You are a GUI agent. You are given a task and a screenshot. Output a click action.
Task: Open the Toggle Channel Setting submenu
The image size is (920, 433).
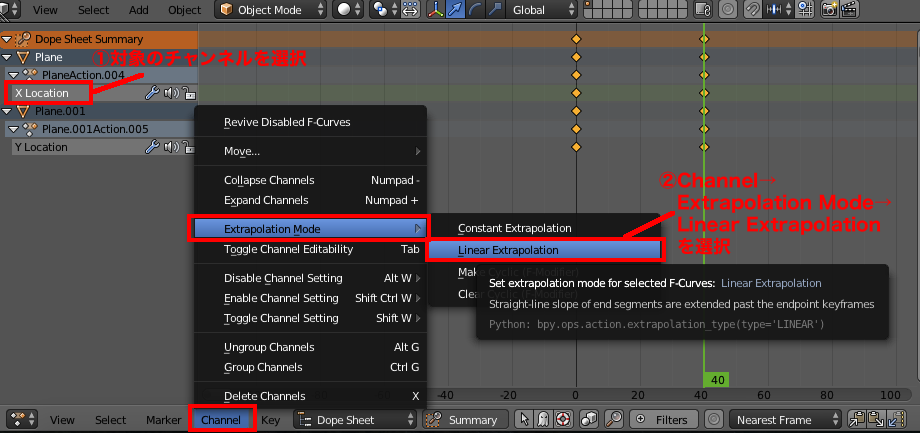[x=310, y=318]
